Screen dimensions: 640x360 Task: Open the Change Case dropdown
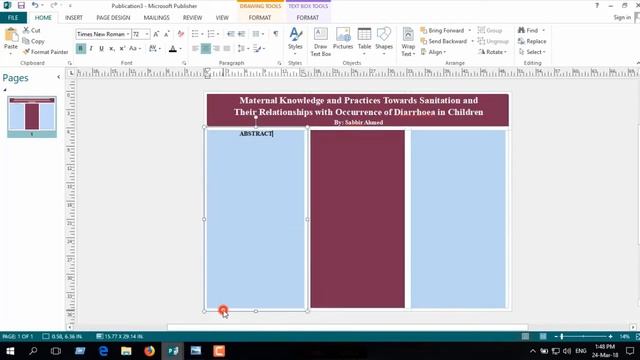(135, 49)
